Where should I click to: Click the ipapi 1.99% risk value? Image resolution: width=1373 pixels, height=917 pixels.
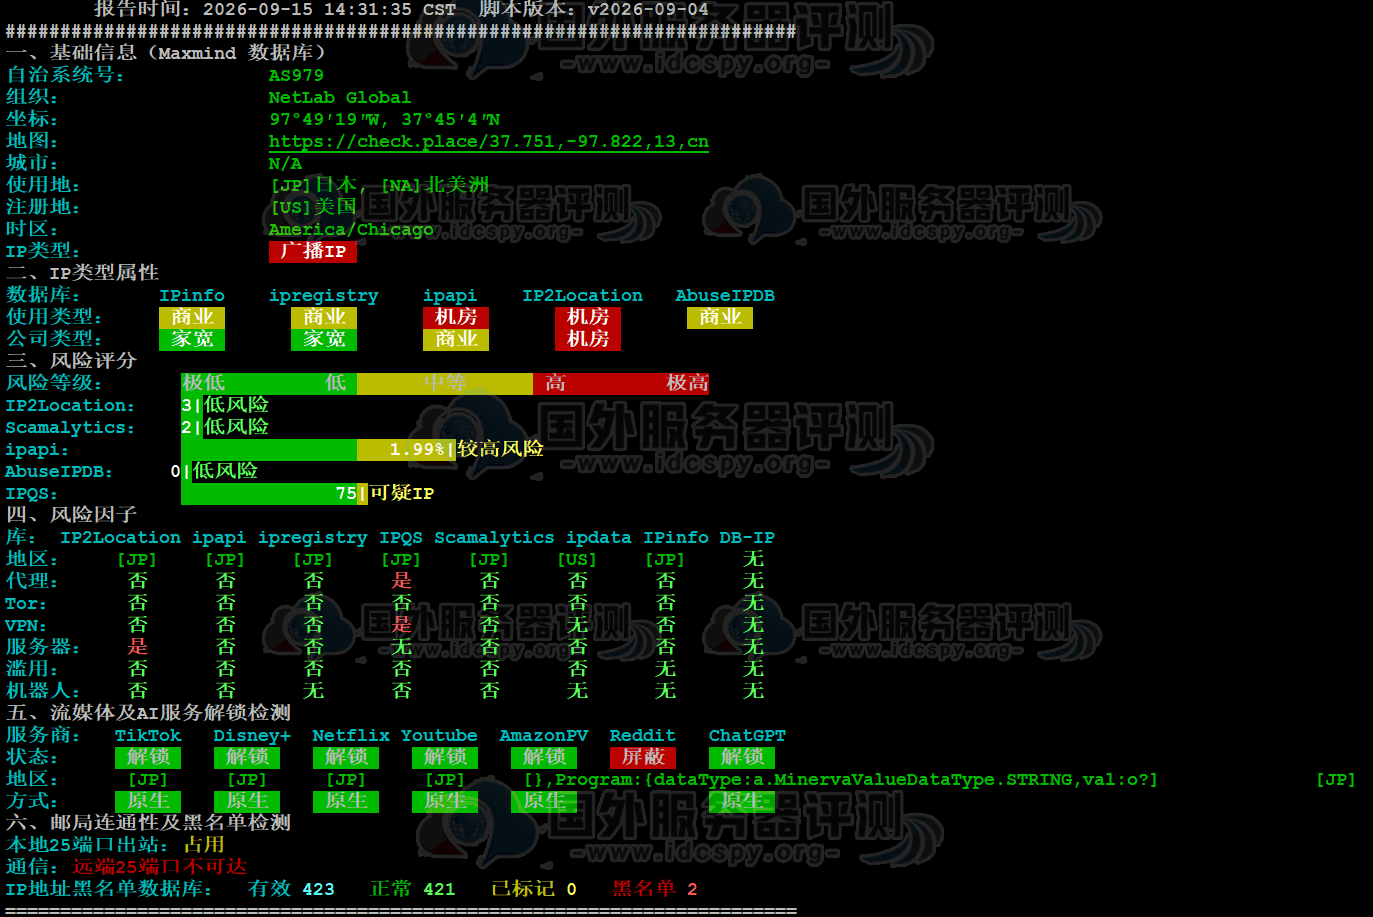coord(417,449)
